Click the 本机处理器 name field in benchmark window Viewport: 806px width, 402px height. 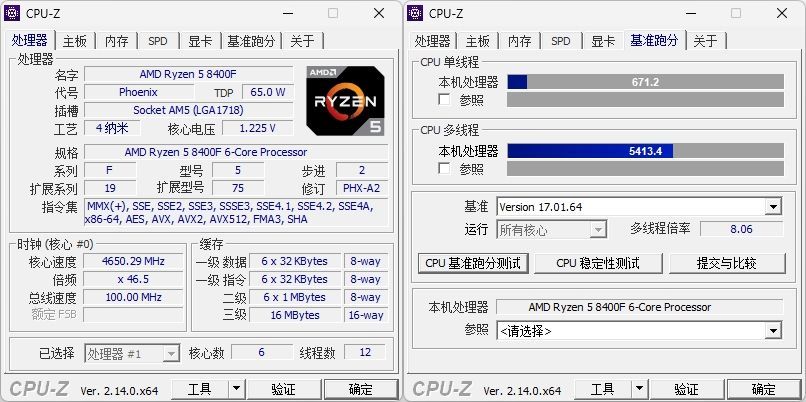(639, 307)
